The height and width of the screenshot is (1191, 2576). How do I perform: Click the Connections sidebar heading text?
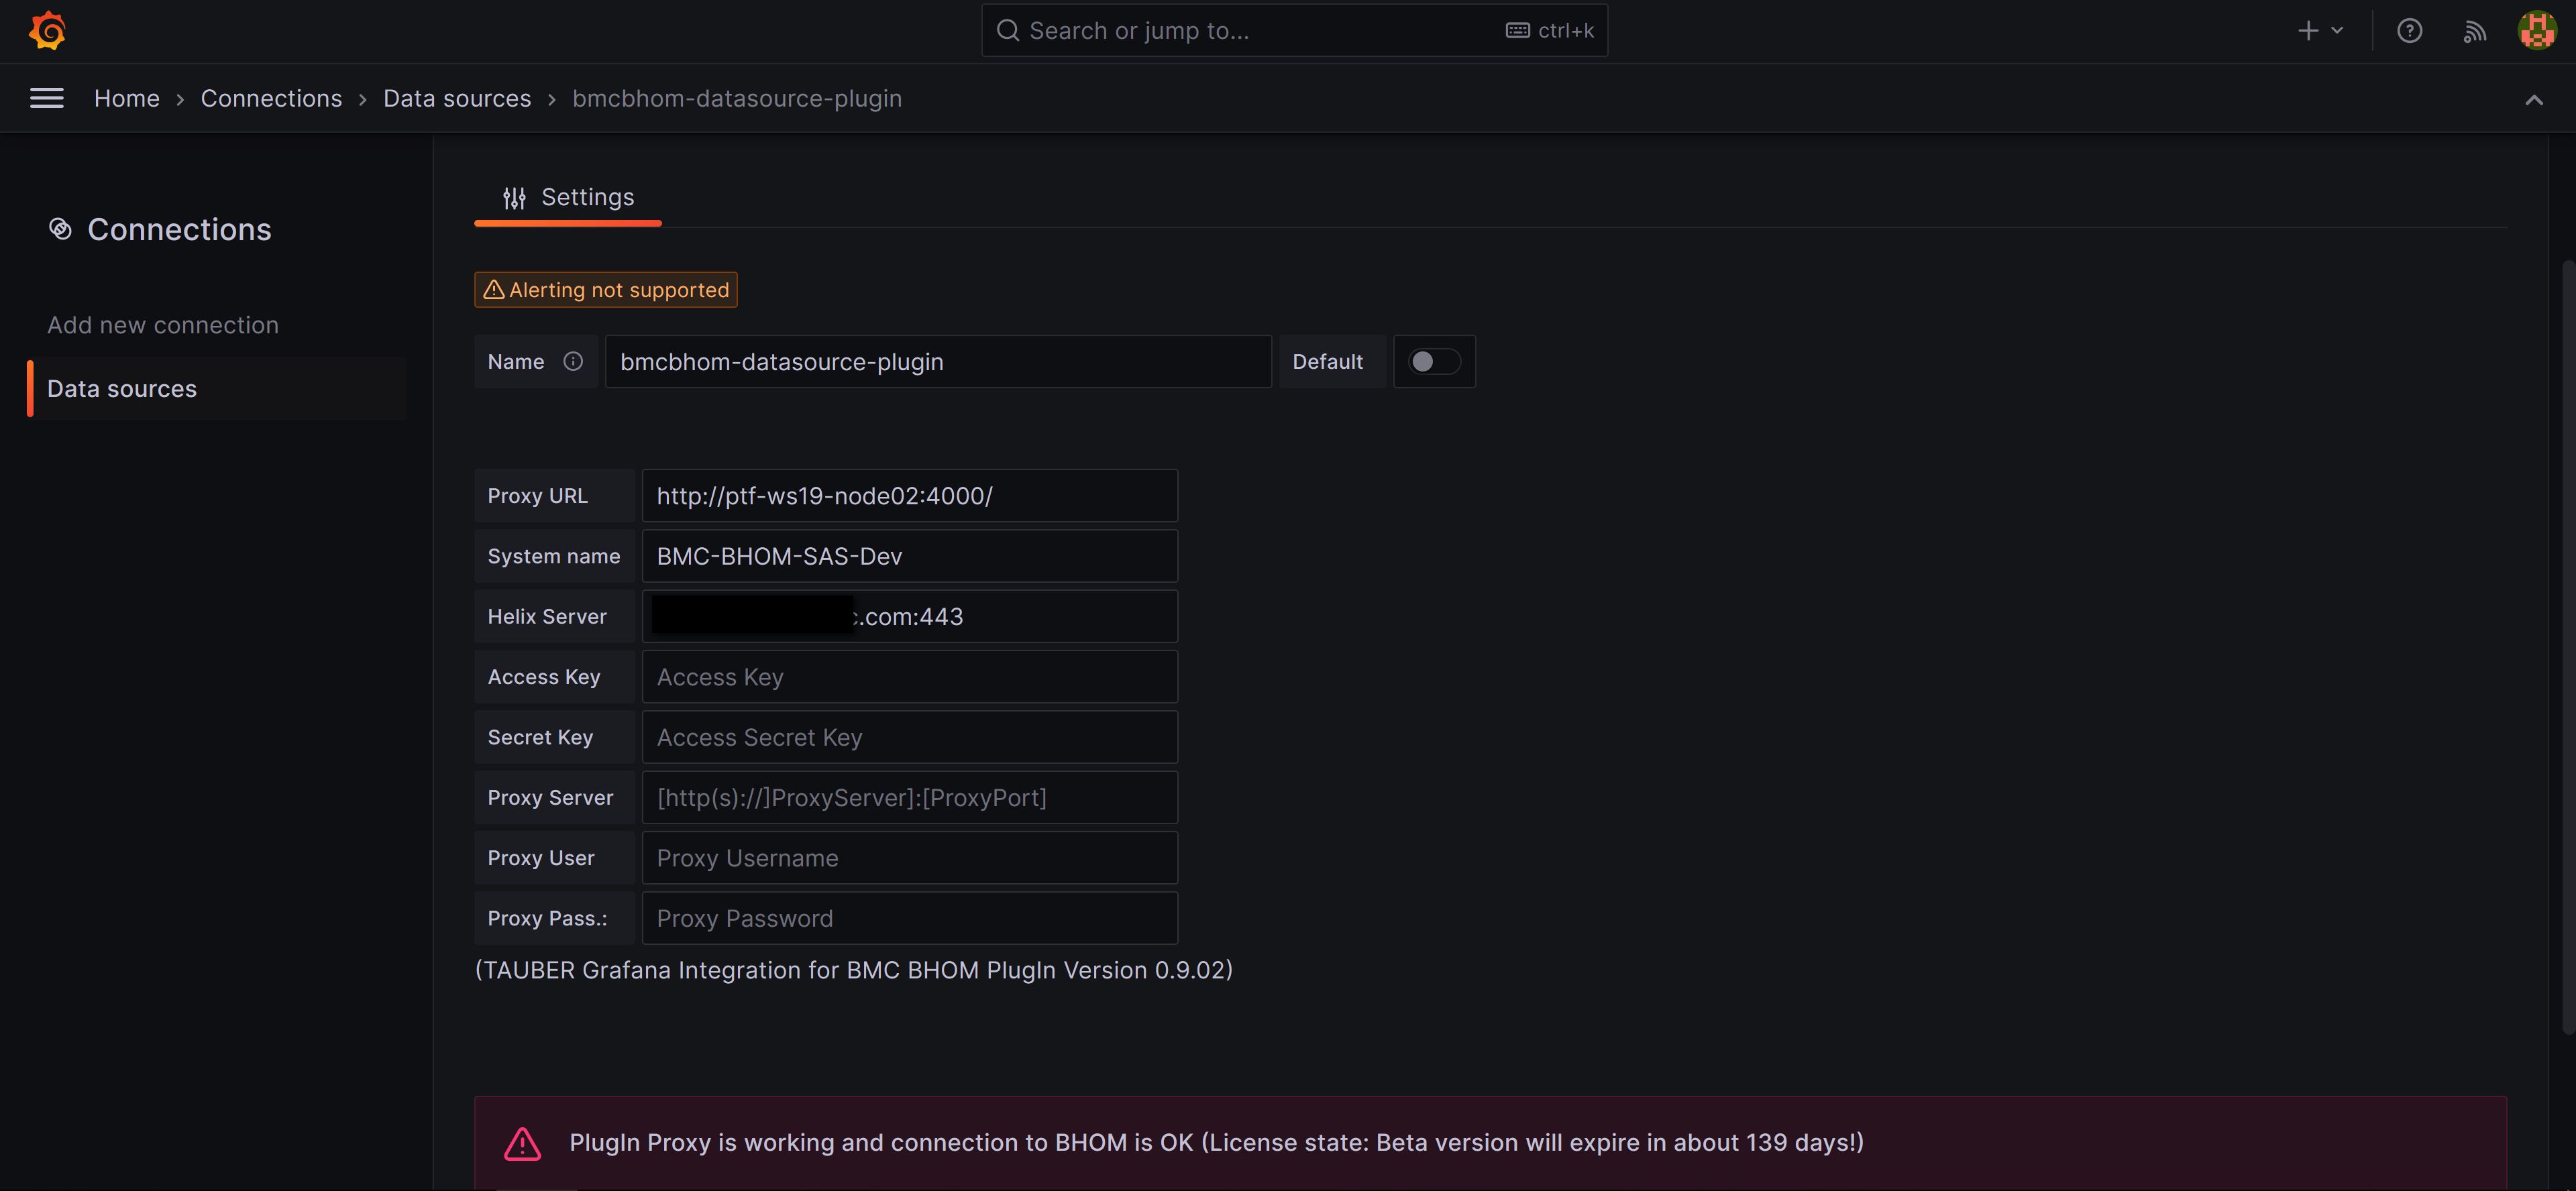click(179, 229)
